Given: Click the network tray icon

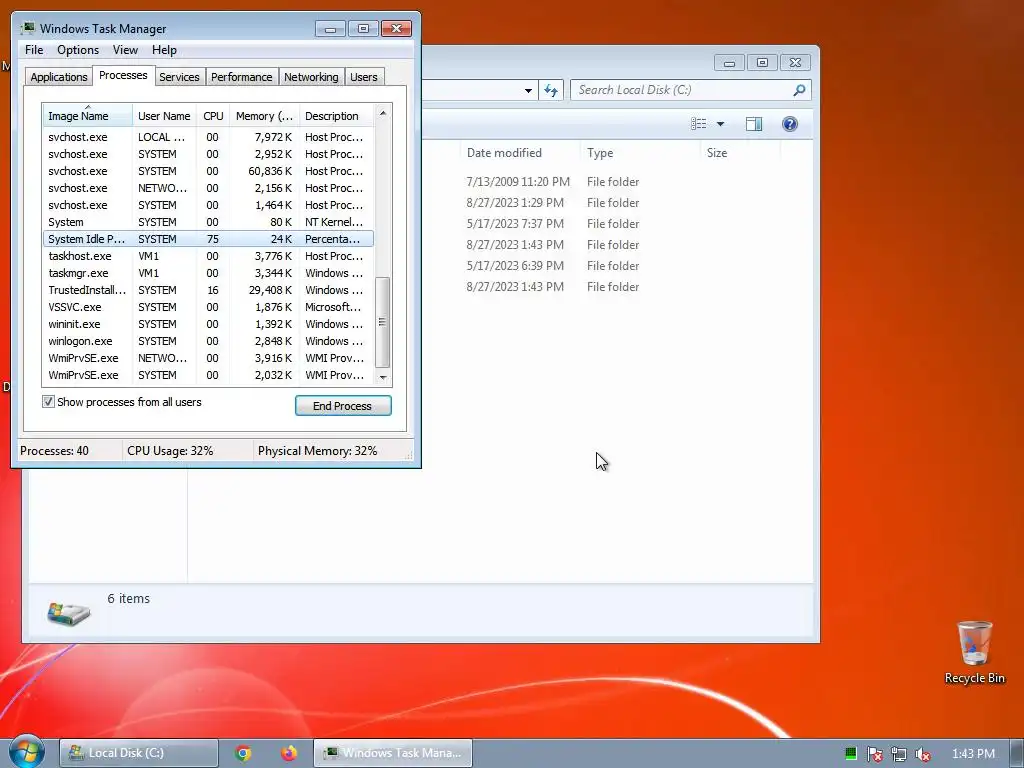Looking at the screenshot, I should point(899,754).
